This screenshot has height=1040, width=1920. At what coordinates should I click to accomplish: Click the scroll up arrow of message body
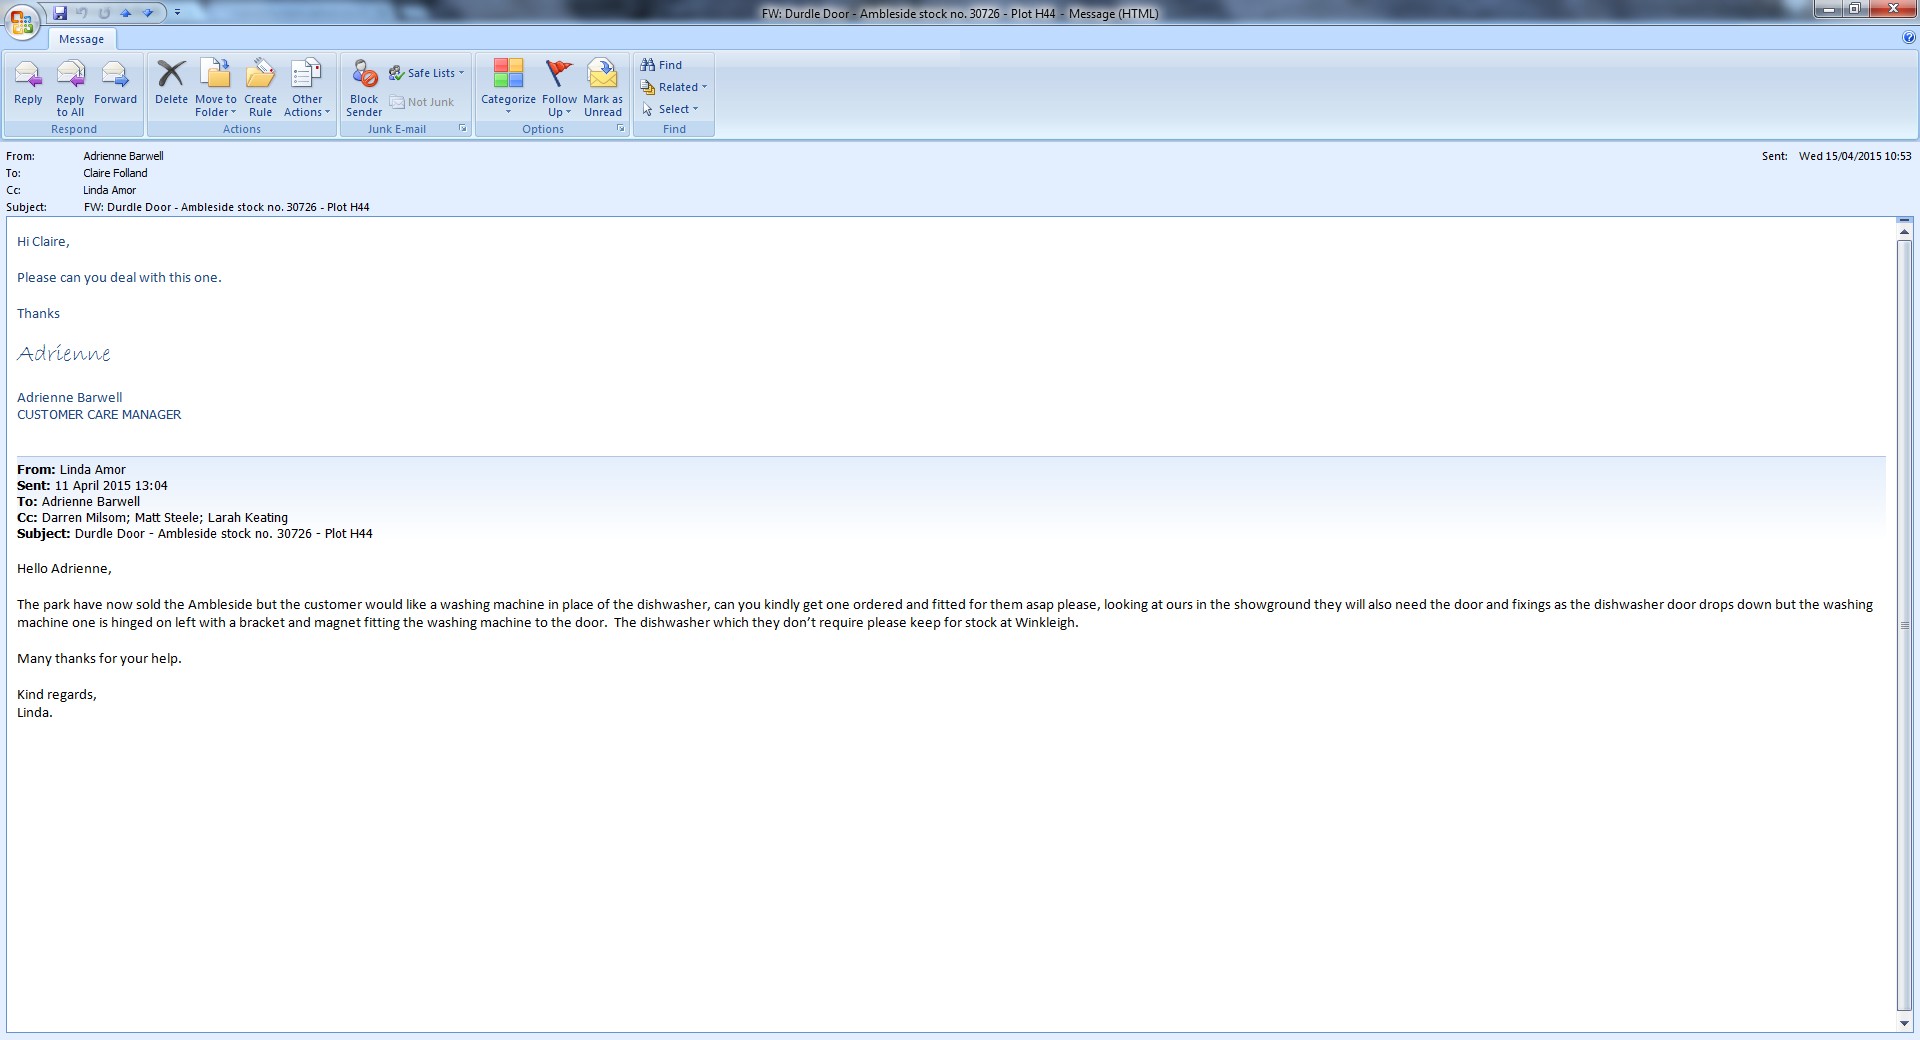(x=1904, y=231)
